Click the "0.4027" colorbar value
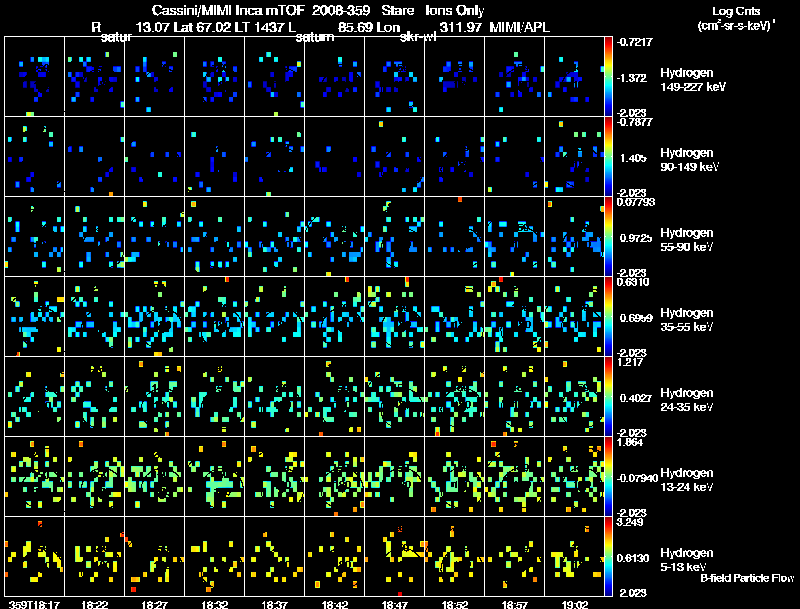The width and height of the screenshot is (800, 609). 636,398
